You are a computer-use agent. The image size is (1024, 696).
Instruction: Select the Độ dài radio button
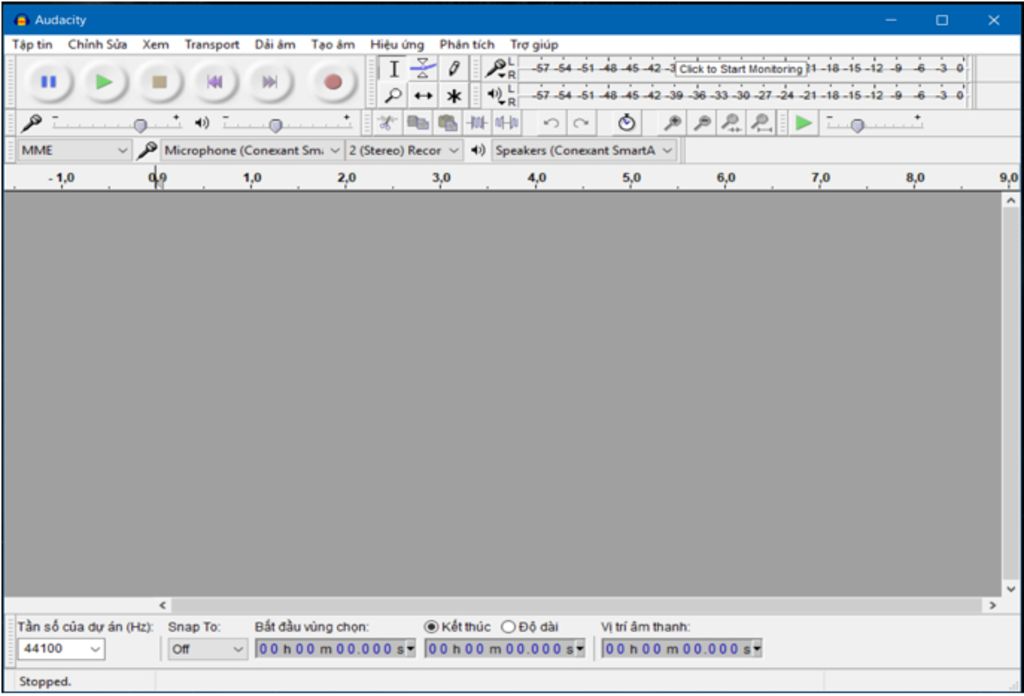(508, 627)
